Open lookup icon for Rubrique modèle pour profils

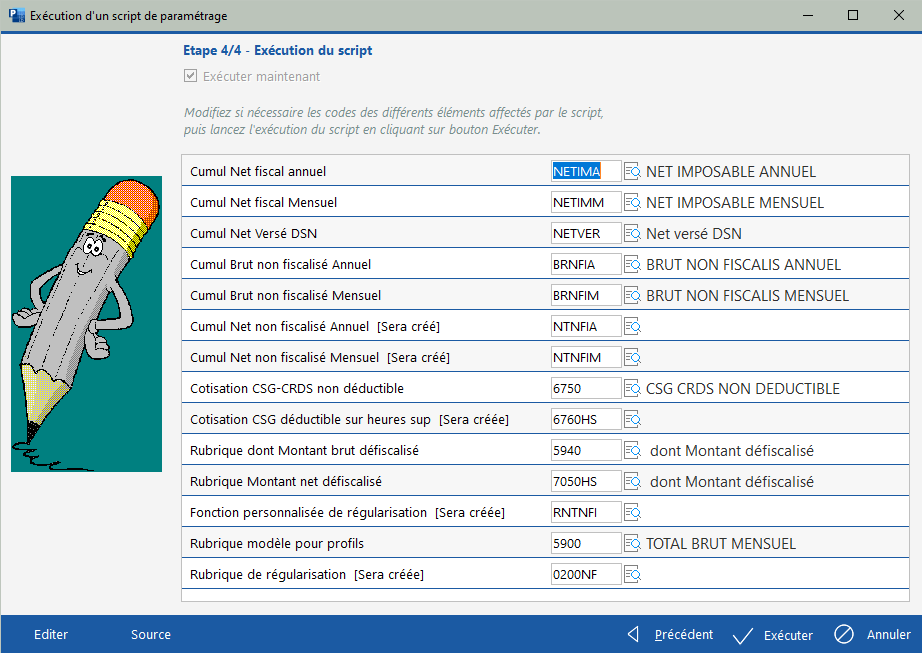632,544
